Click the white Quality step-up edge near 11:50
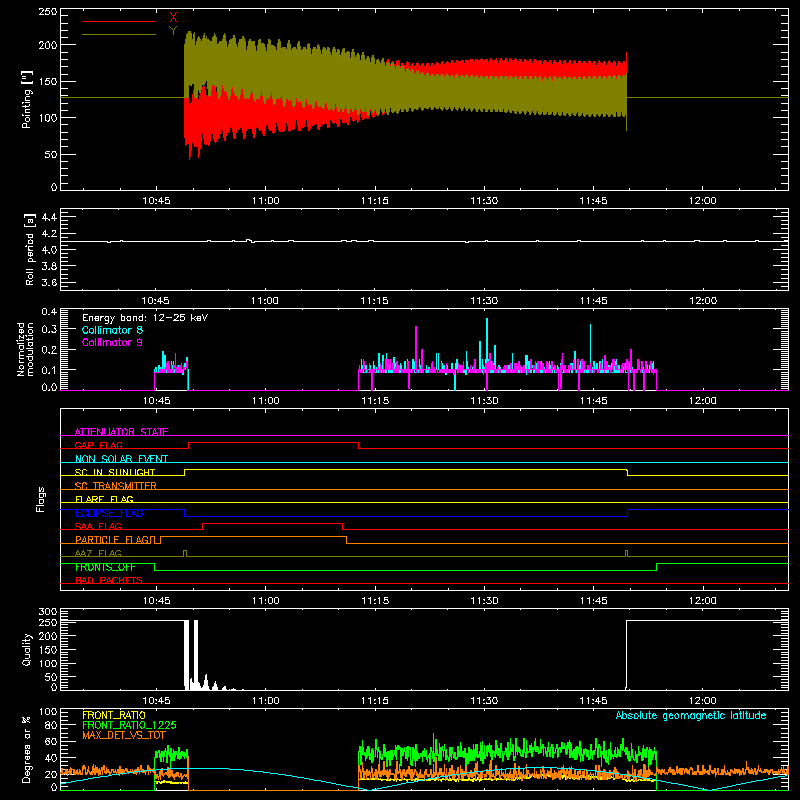 pos(627,655)
